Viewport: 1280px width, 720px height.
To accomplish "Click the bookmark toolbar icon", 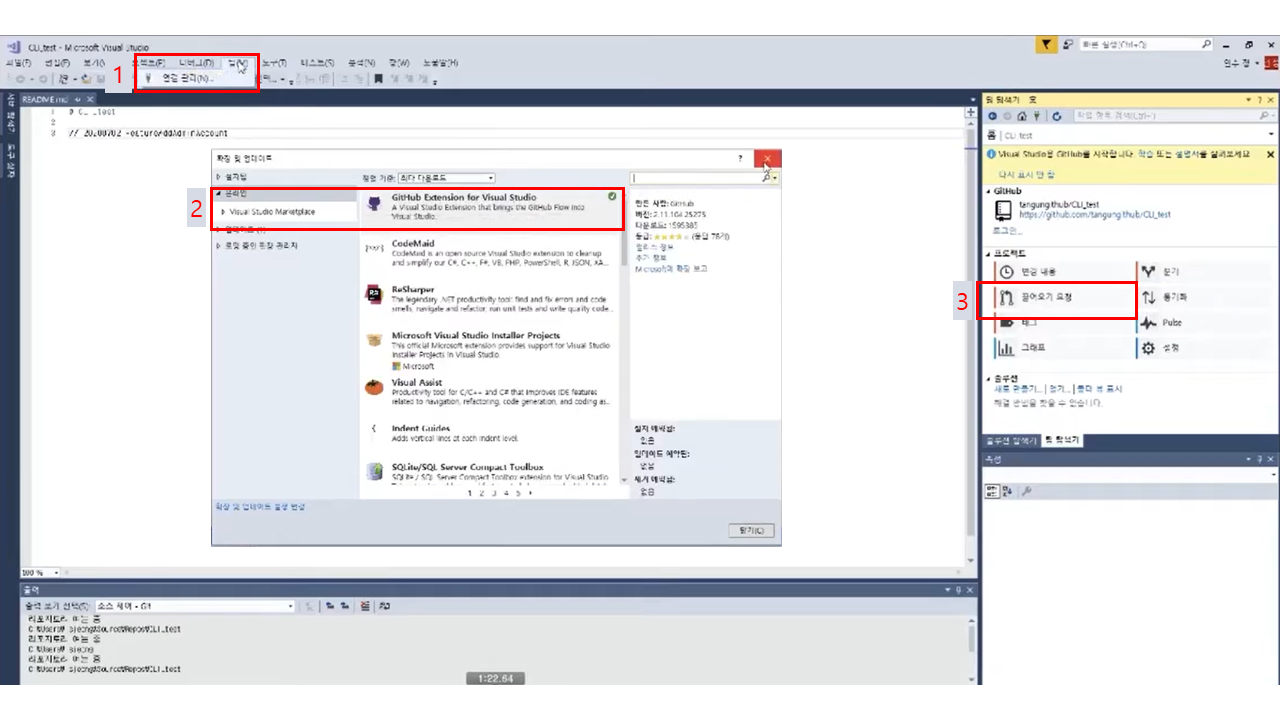I will pos(379,79).
